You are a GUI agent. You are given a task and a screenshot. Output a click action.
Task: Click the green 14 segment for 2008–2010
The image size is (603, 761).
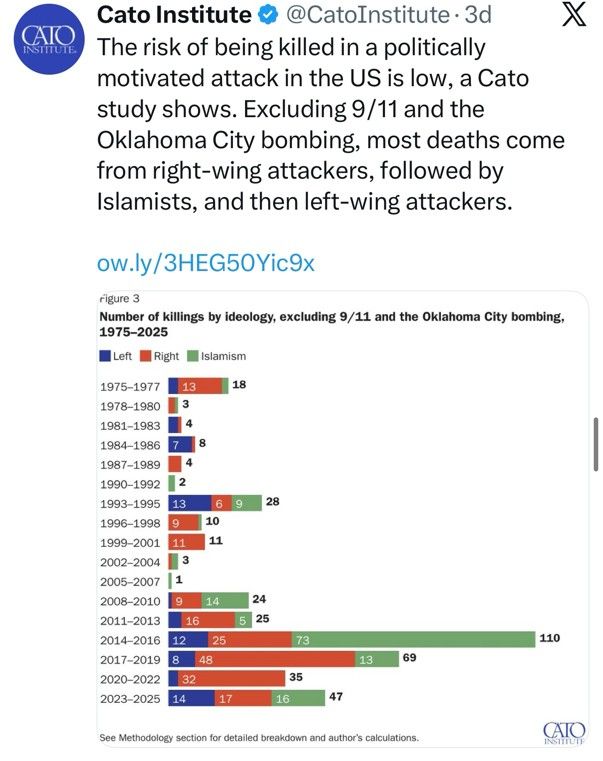click(225, 601)
